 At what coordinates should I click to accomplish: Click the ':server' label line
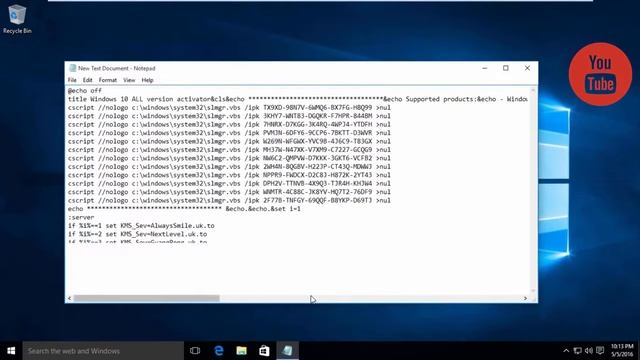coord(81,218)
